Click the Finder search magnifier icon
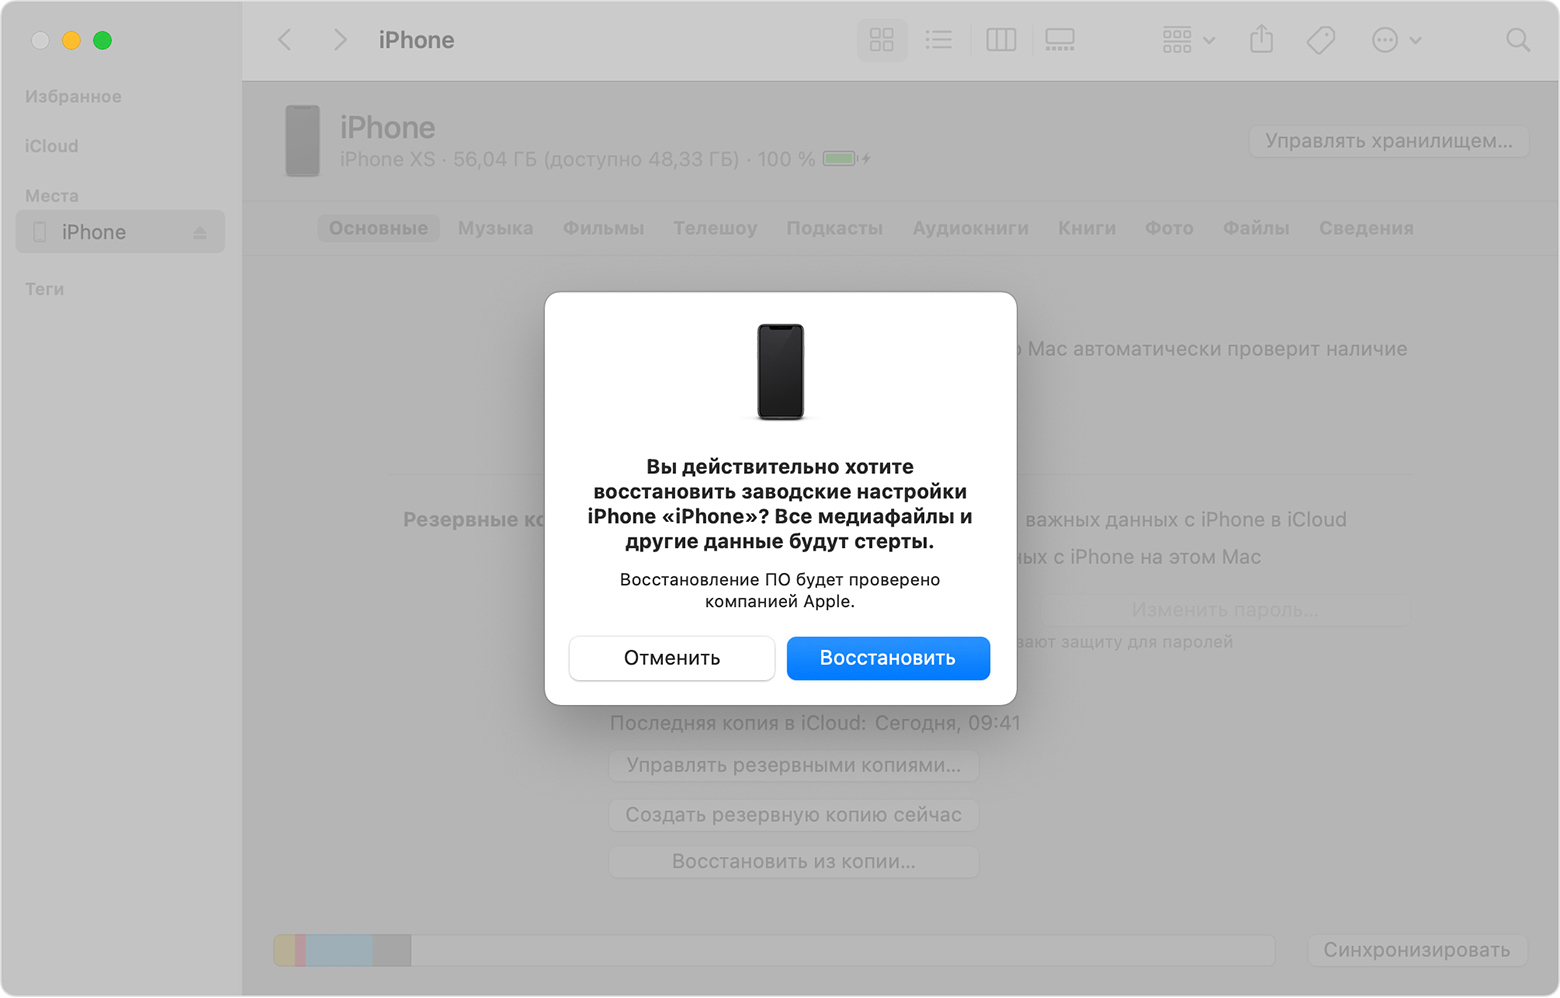Viewport: 1560px width, 998px height. 1518,40
